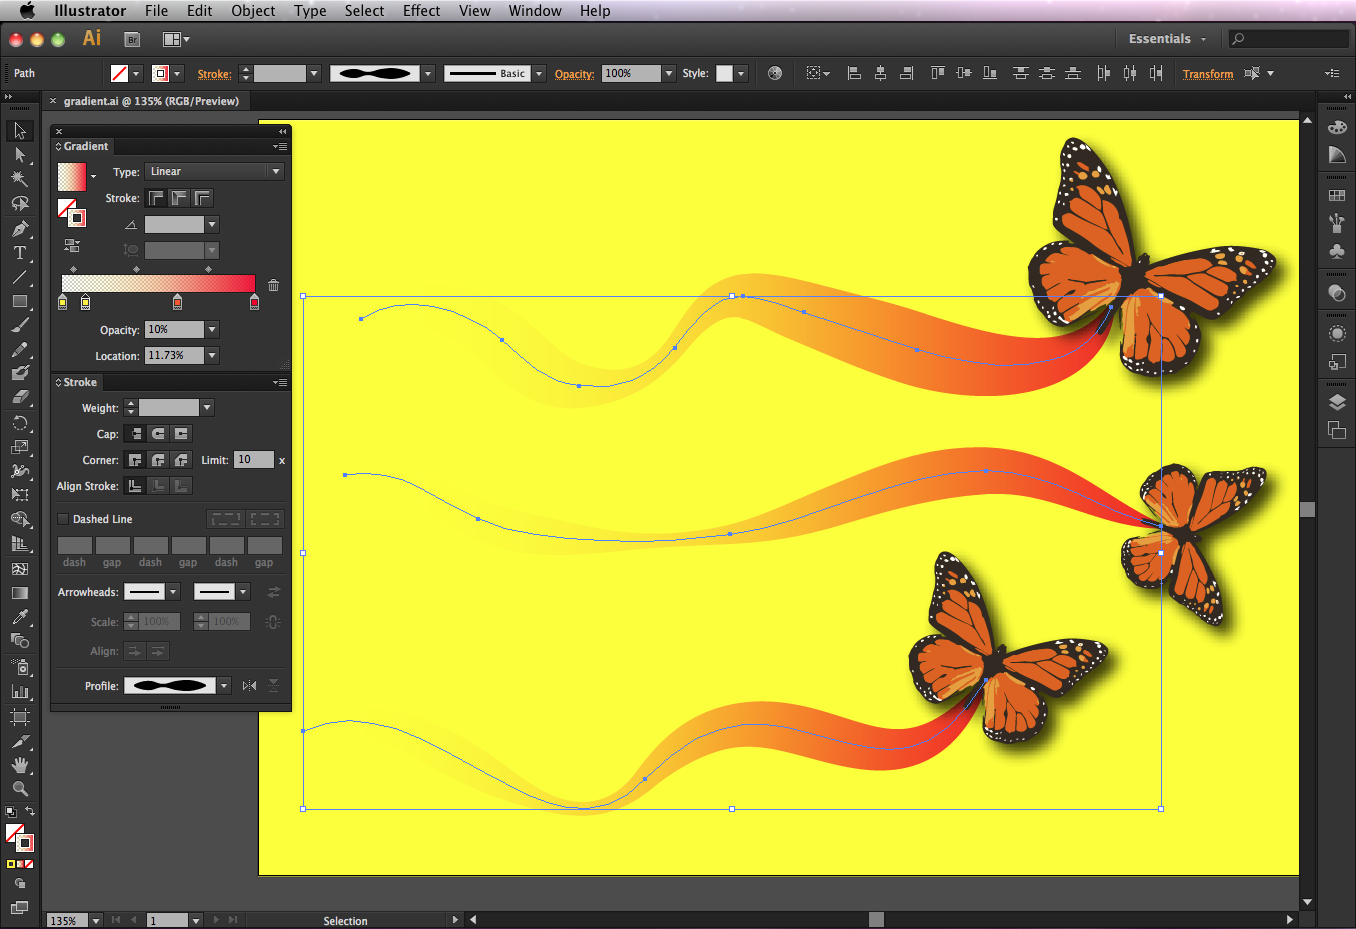Select the Type tool
1356x929 pixels.
tap(20, 253)
